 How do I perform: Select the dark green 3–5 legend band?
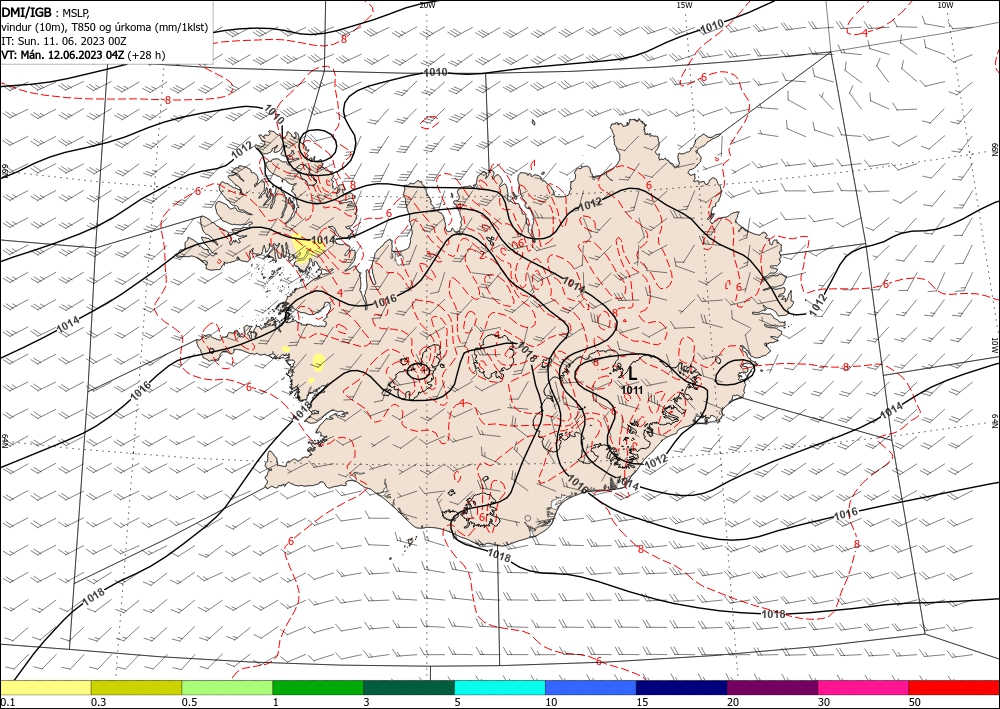click(409, 687)
